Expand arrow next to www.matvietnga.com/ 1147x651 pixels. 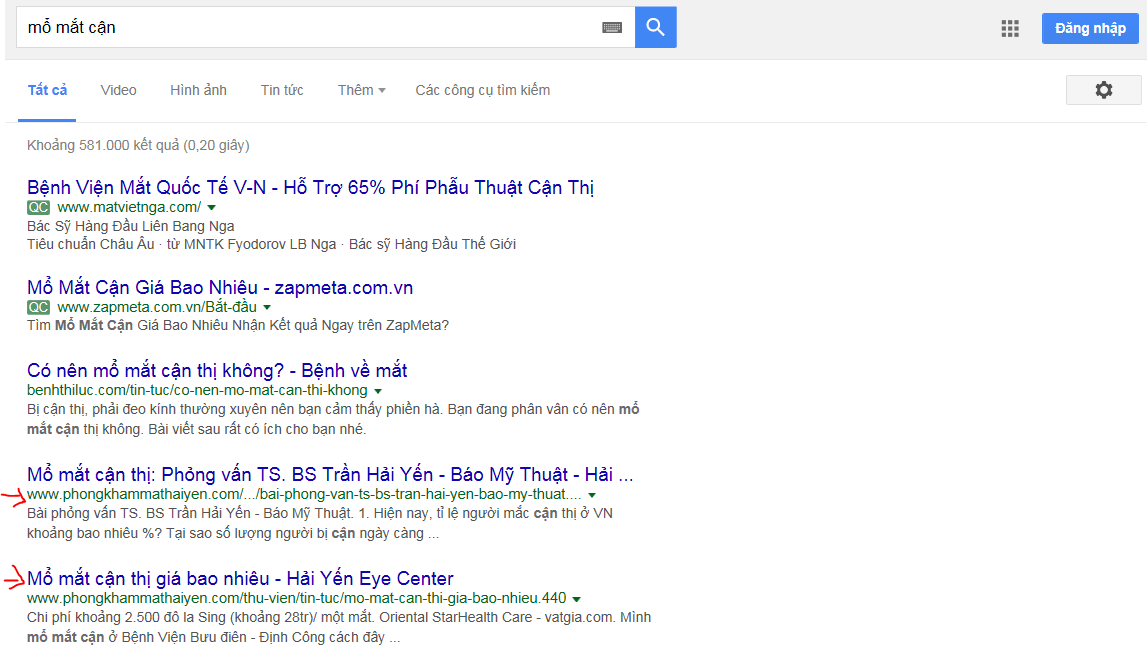(211, 208)
